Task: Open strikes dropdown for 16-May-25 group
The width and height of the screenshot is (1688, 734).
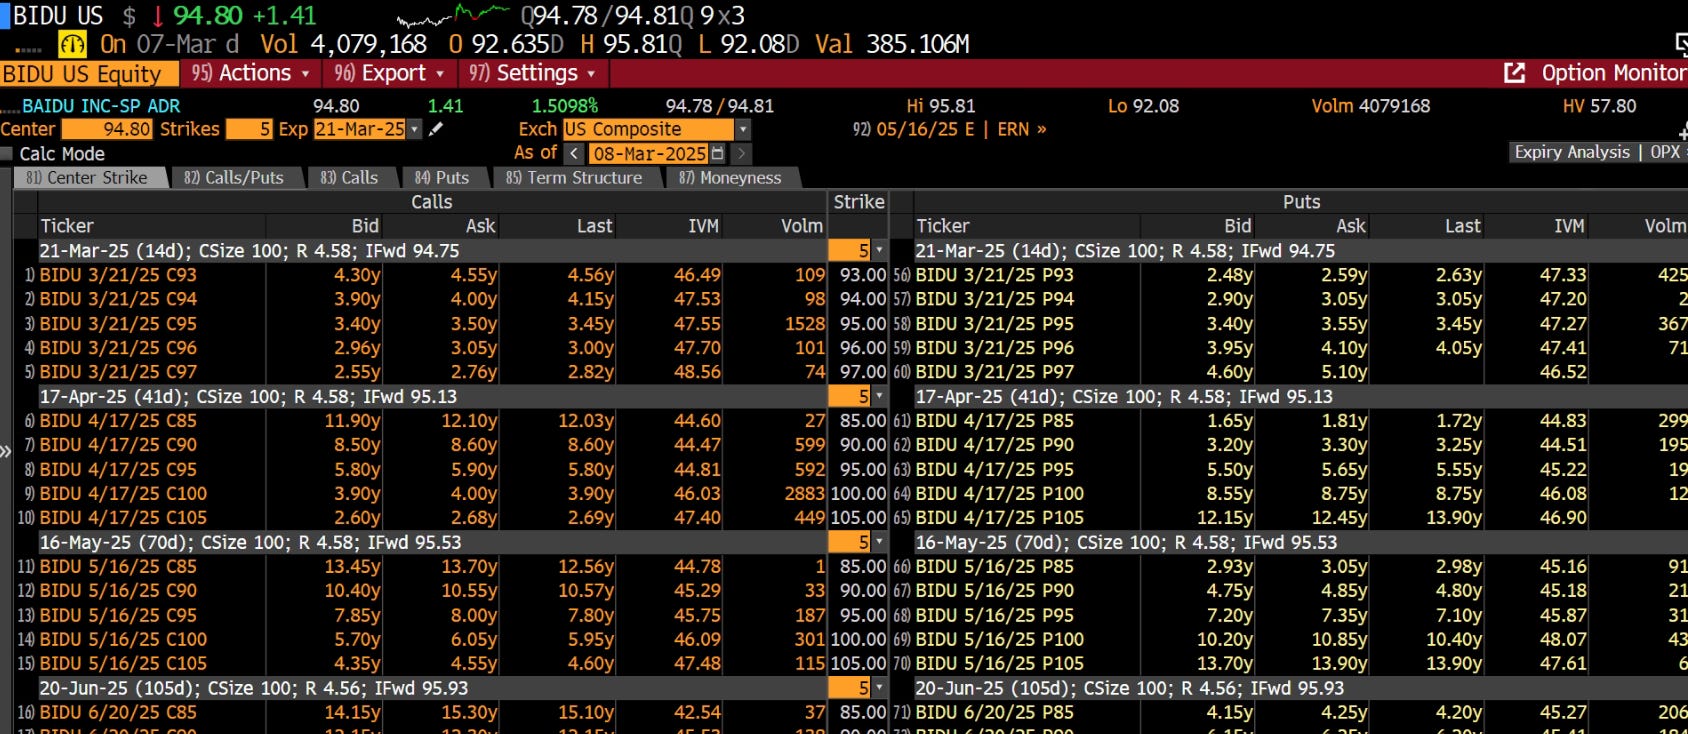Action: pyautogui.click(x=879, y=542)
